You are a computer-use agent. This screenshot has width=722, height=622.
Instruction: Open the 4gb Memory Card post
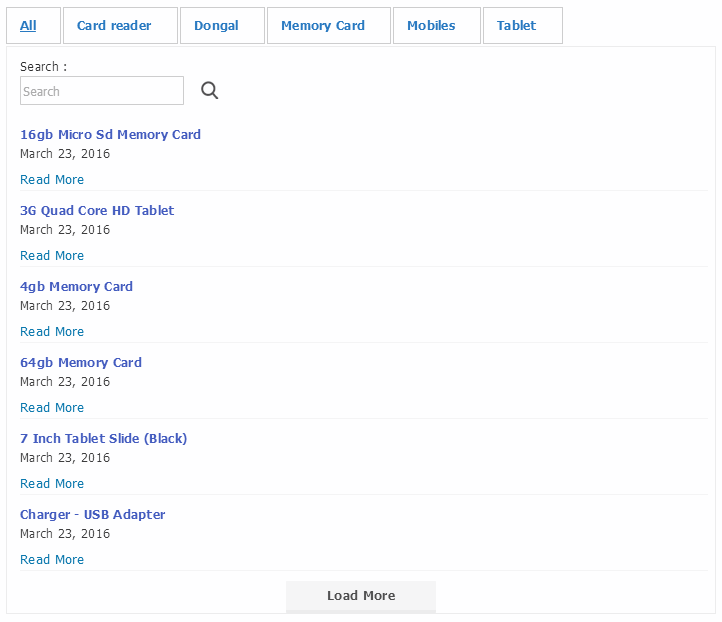[x=76, y=287]
